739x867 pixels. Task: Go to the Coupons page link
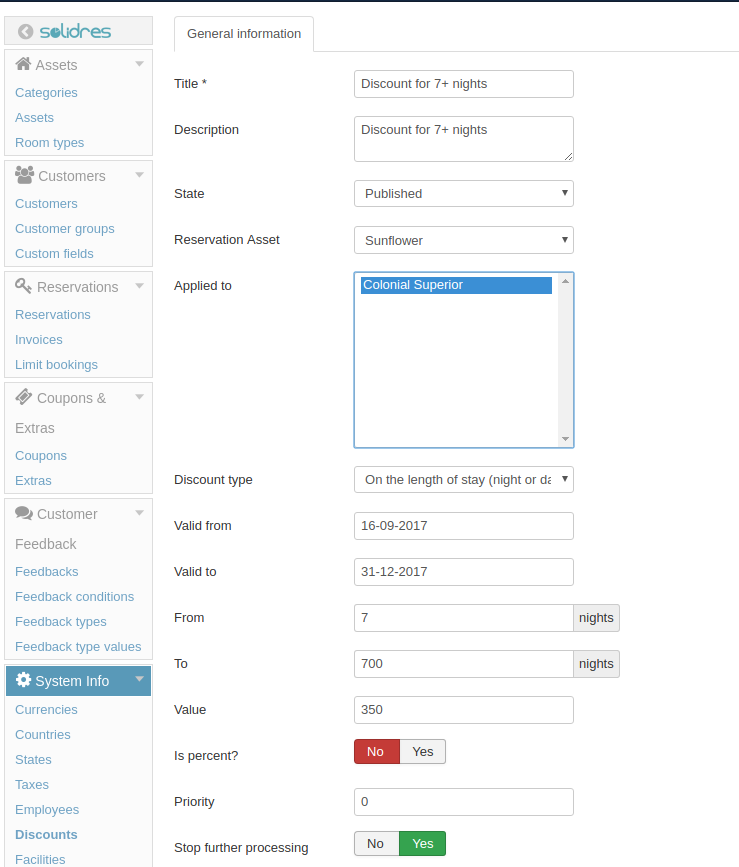pyautogui.click(x=41, y=456)
